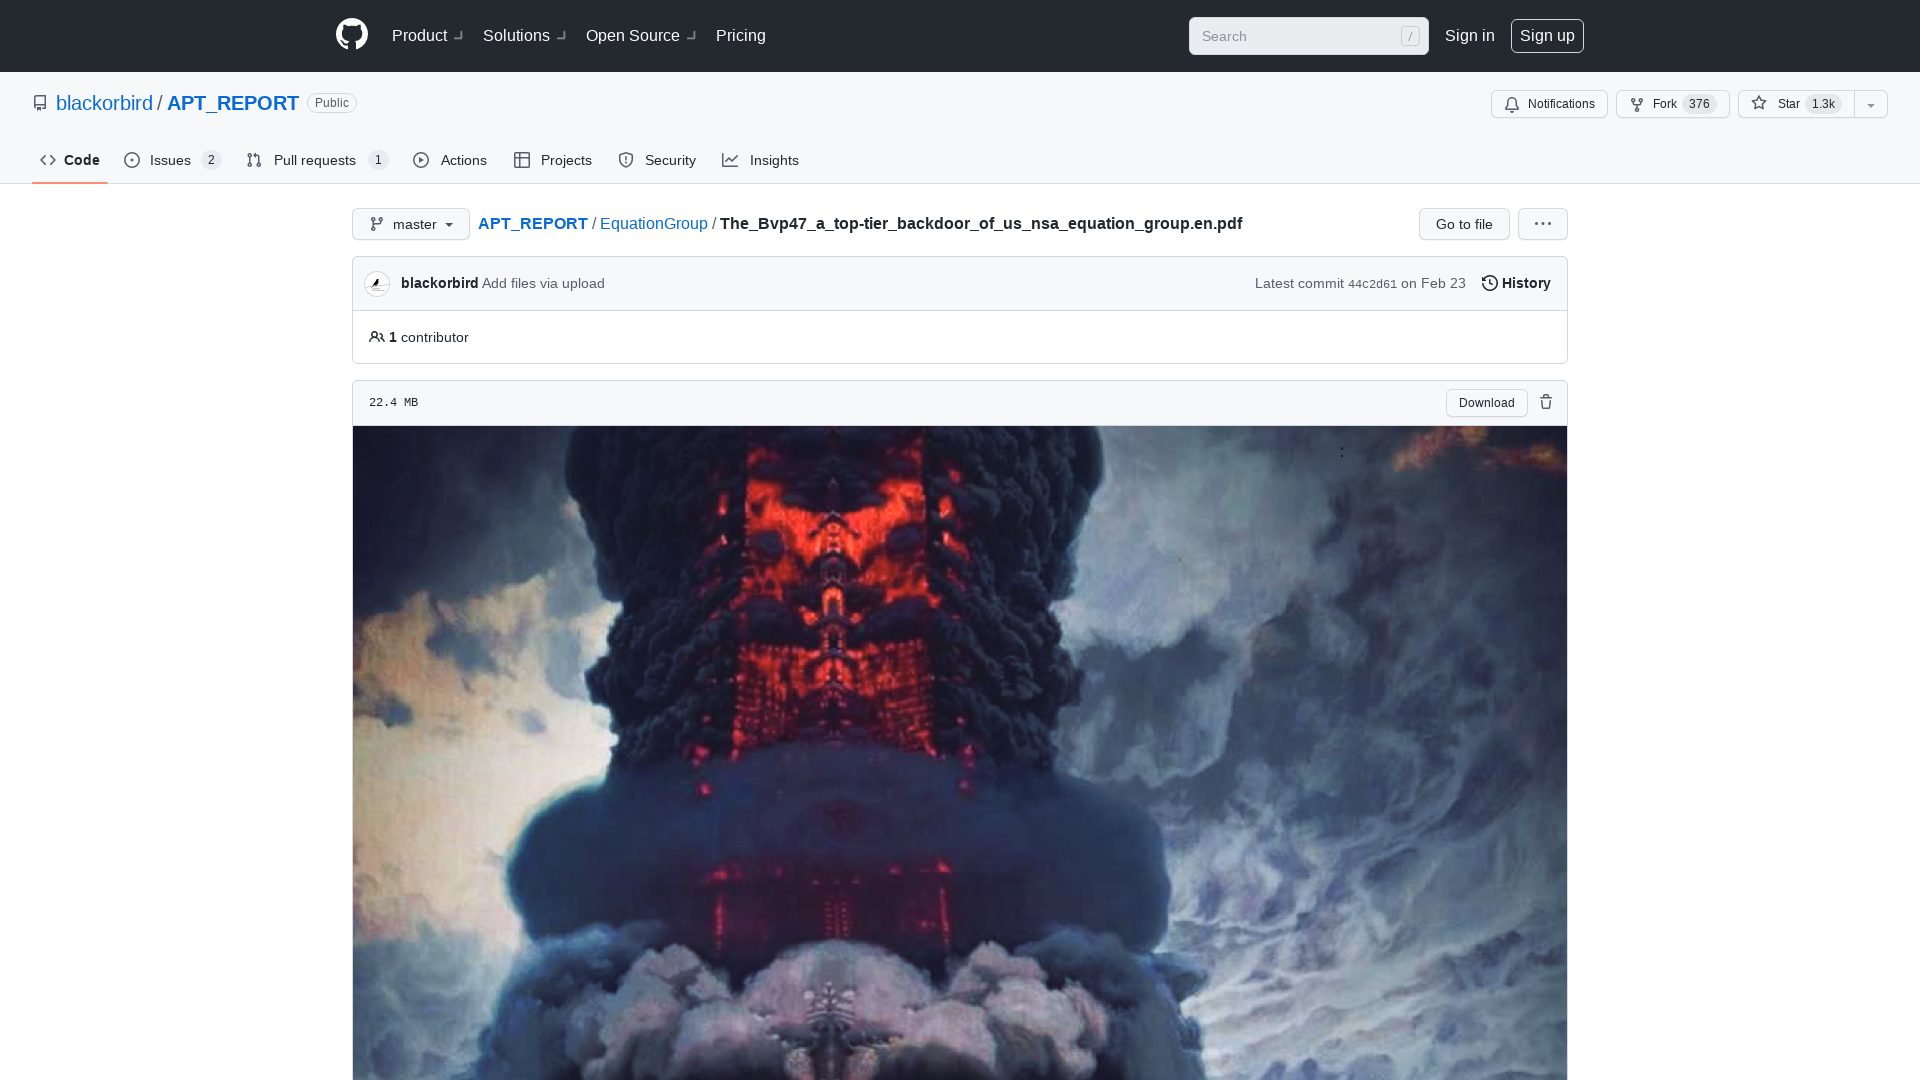Go to APT_REPORT root in breadcrumb
Image resolution: width=1920 pixels, height=1080 pixels.
[533, 223]
